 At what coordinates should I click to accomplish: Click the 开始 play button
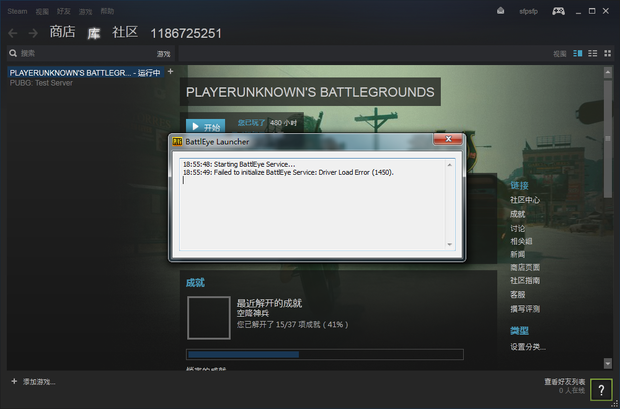(206, 127)
